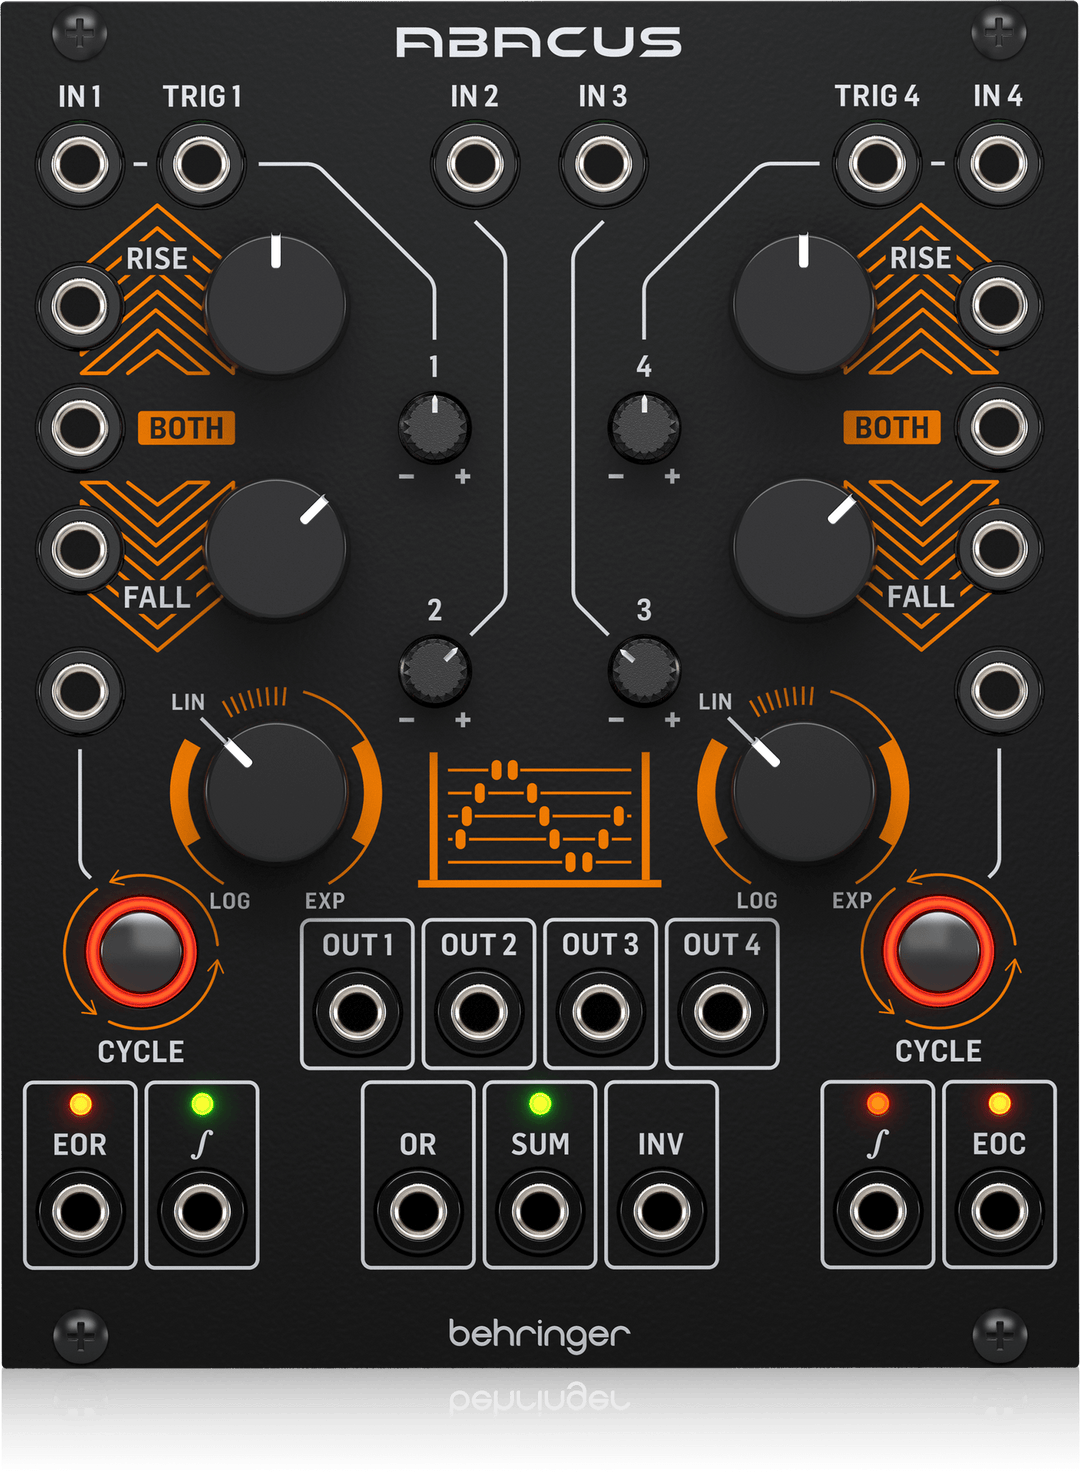Click the left CYCLE label text
Screen dimensions: 1080x1474
[141, 1052]
